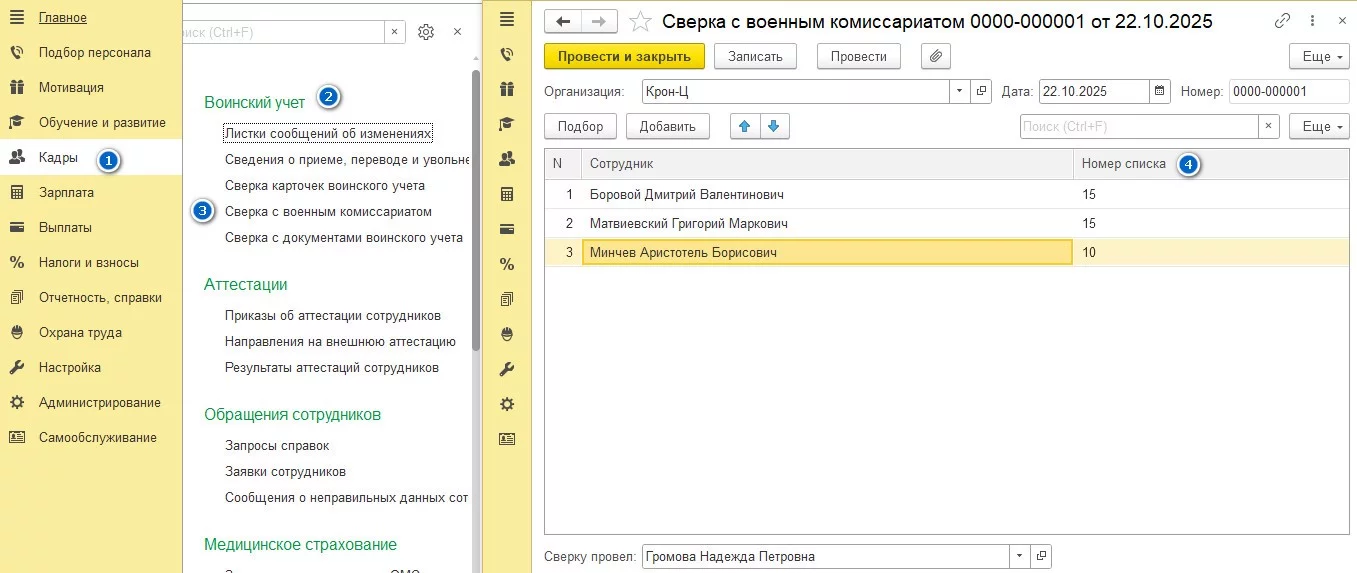The image size is (1357, 573).
Task: Open Сверка карточек воинского учета link
Action: coord(325,185)
